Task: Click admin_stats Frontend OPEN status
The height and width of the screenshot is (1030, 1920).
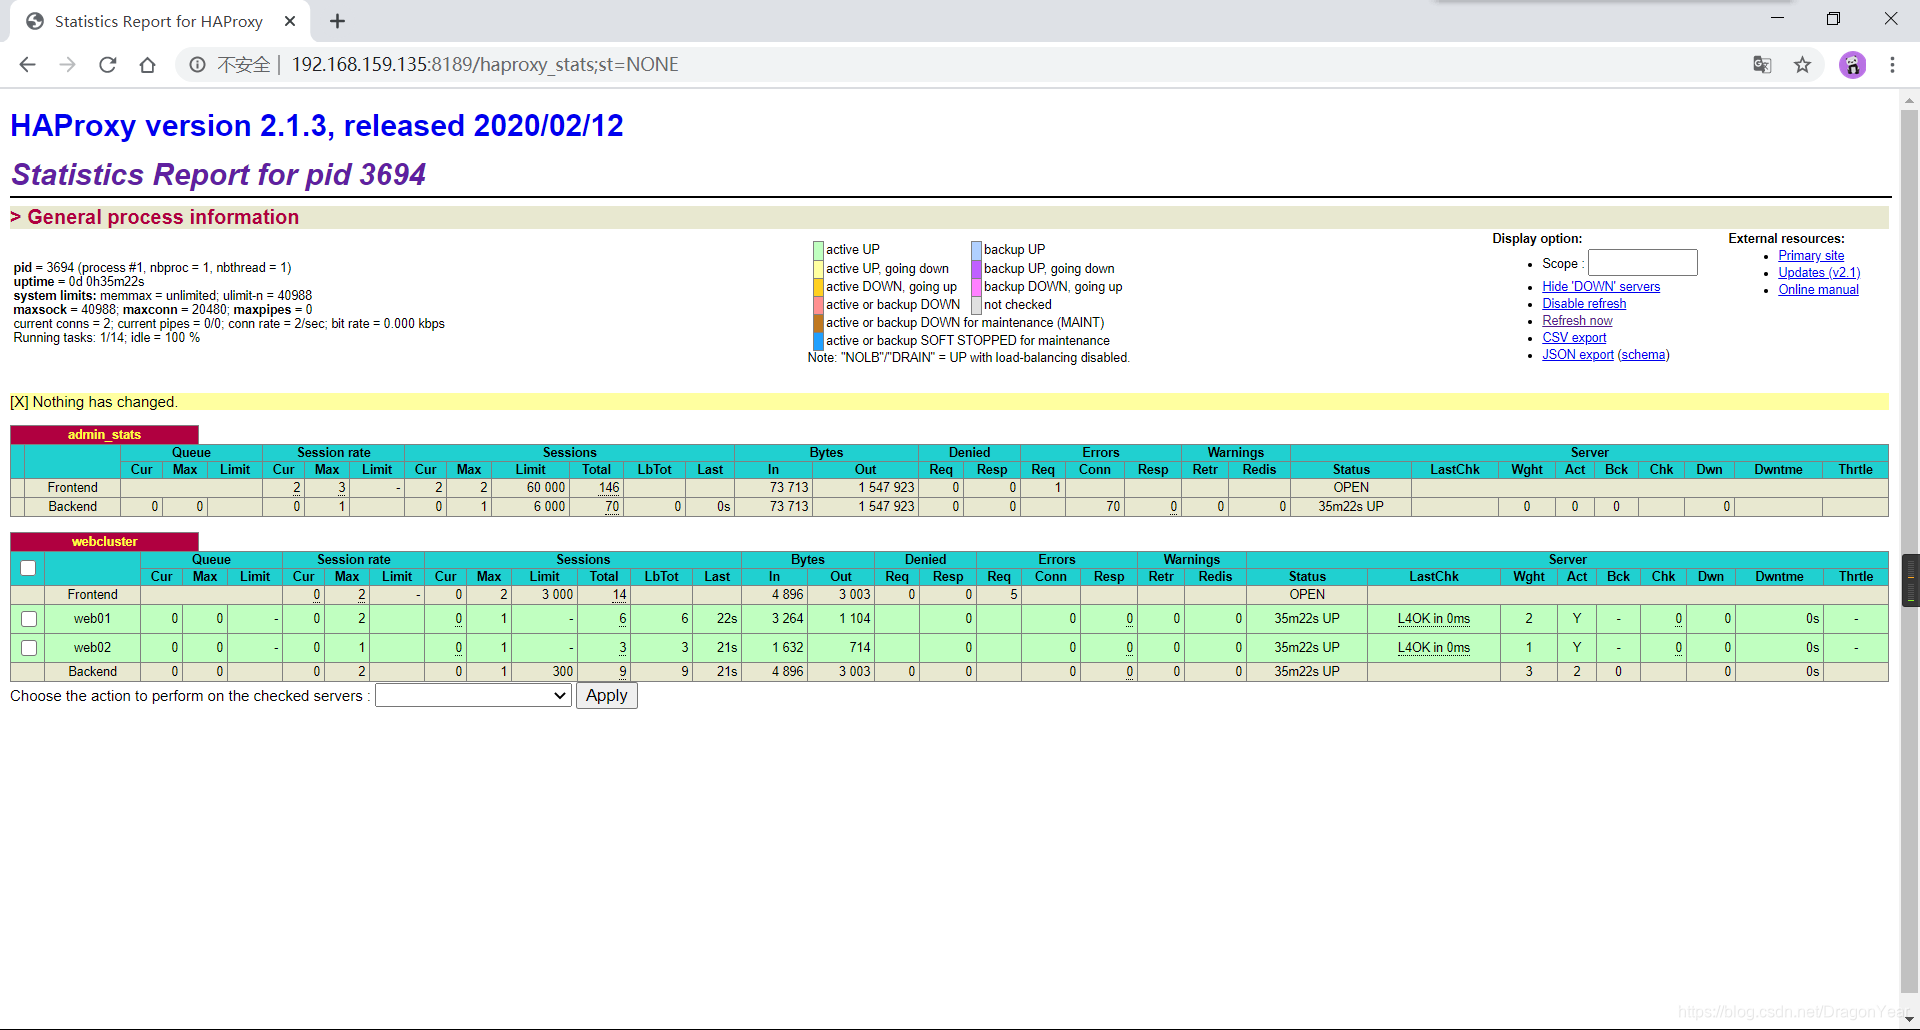Action: [x=1351, y=488]
